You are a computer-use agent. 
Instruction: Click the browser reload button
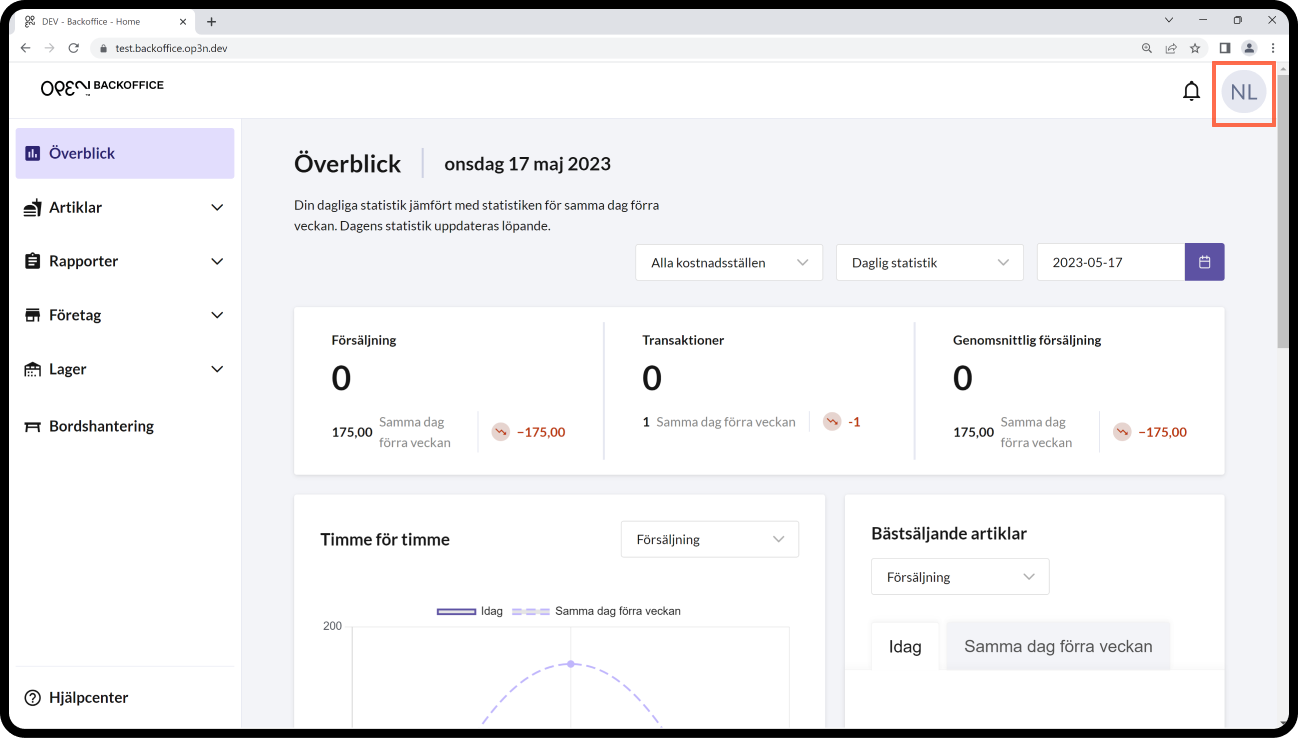pos(73,48)
